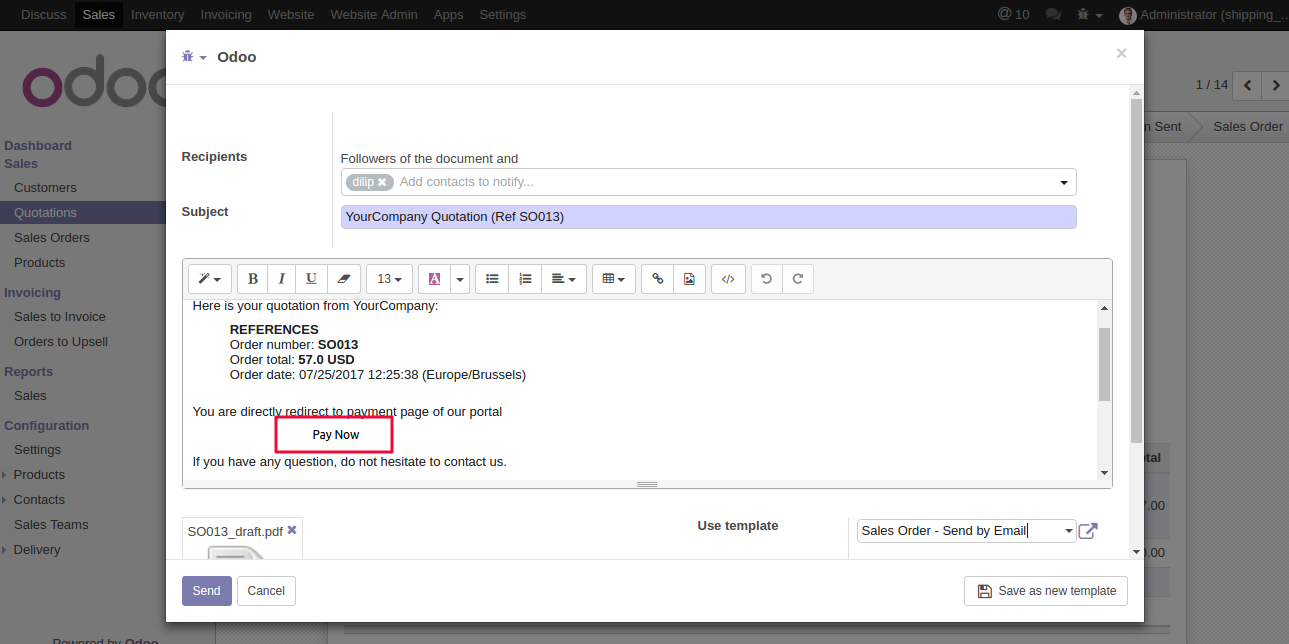Open the paragraph alignment dropdown
1289x644 pixels.
coord(564,279)
